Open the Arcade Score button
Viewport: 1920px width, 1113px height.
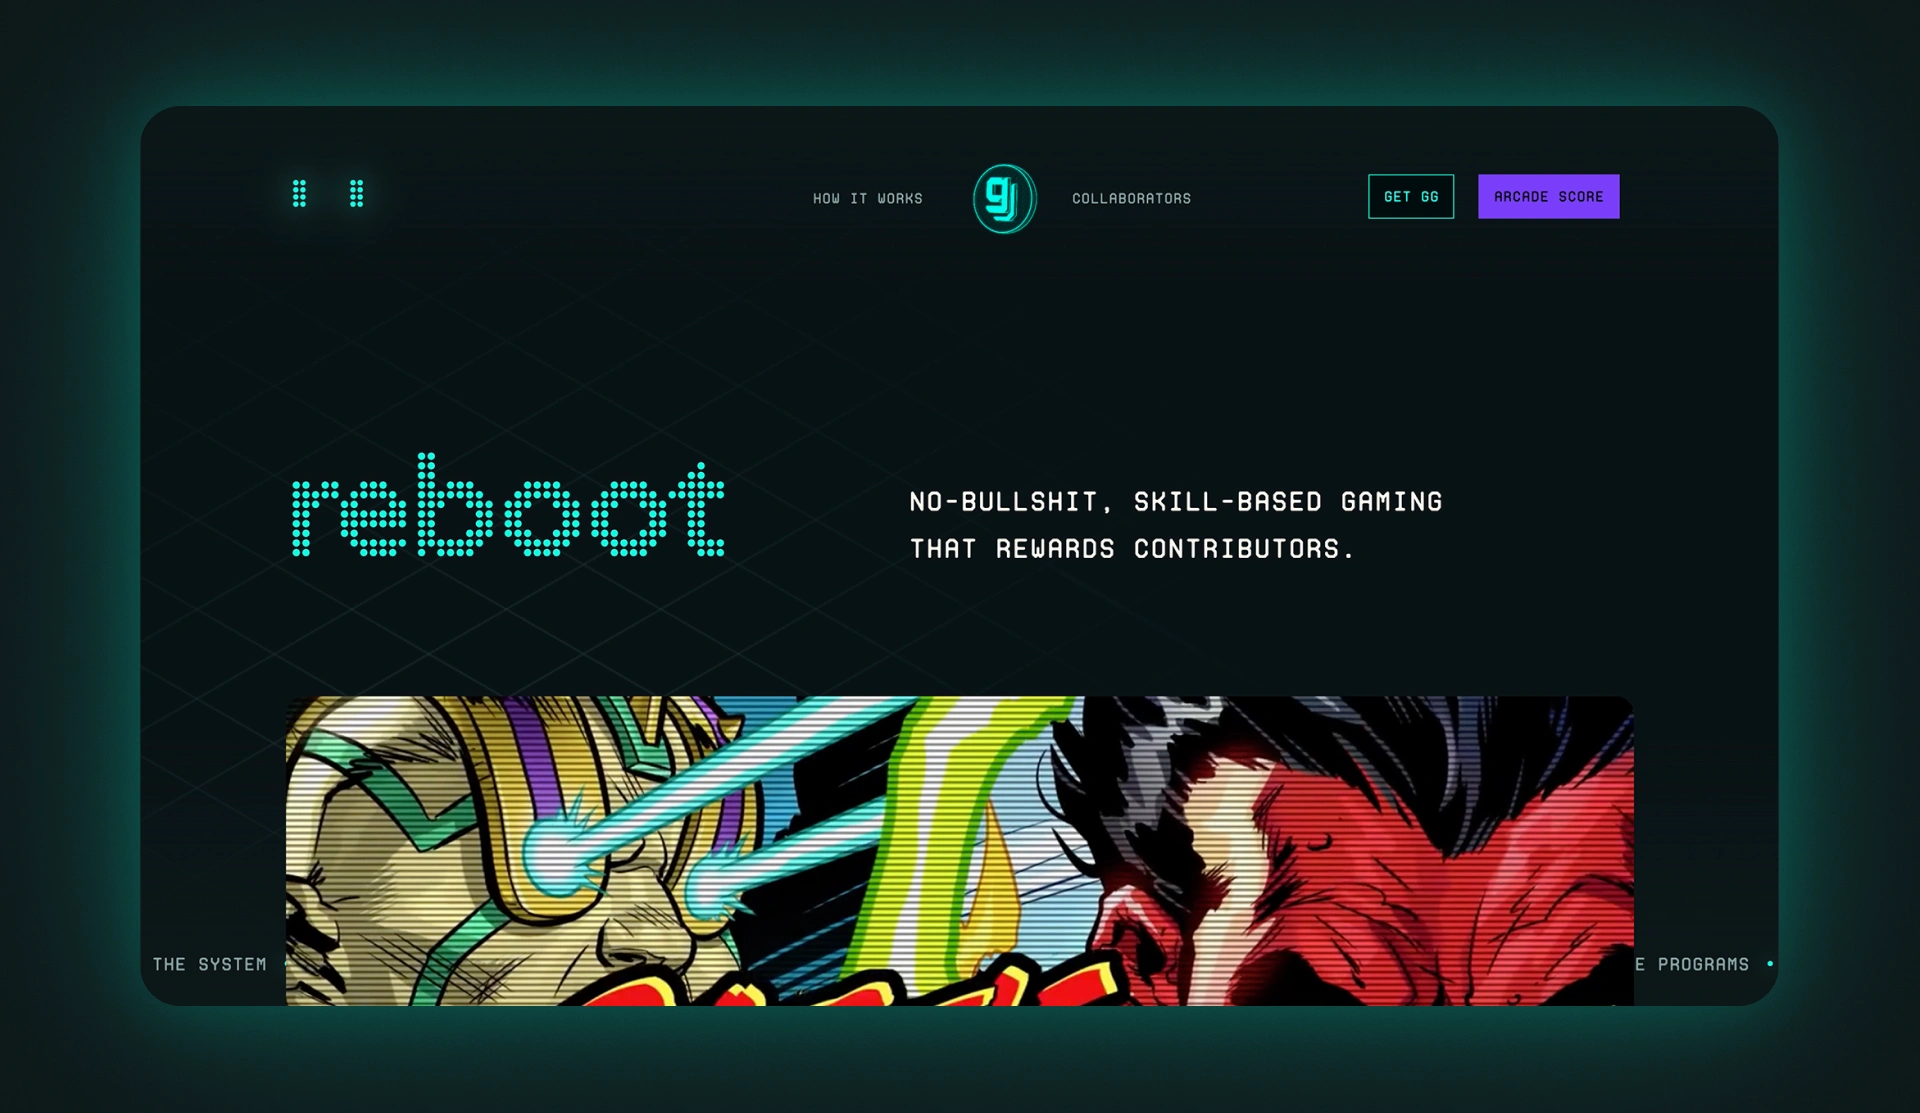tap(1548, 197)
